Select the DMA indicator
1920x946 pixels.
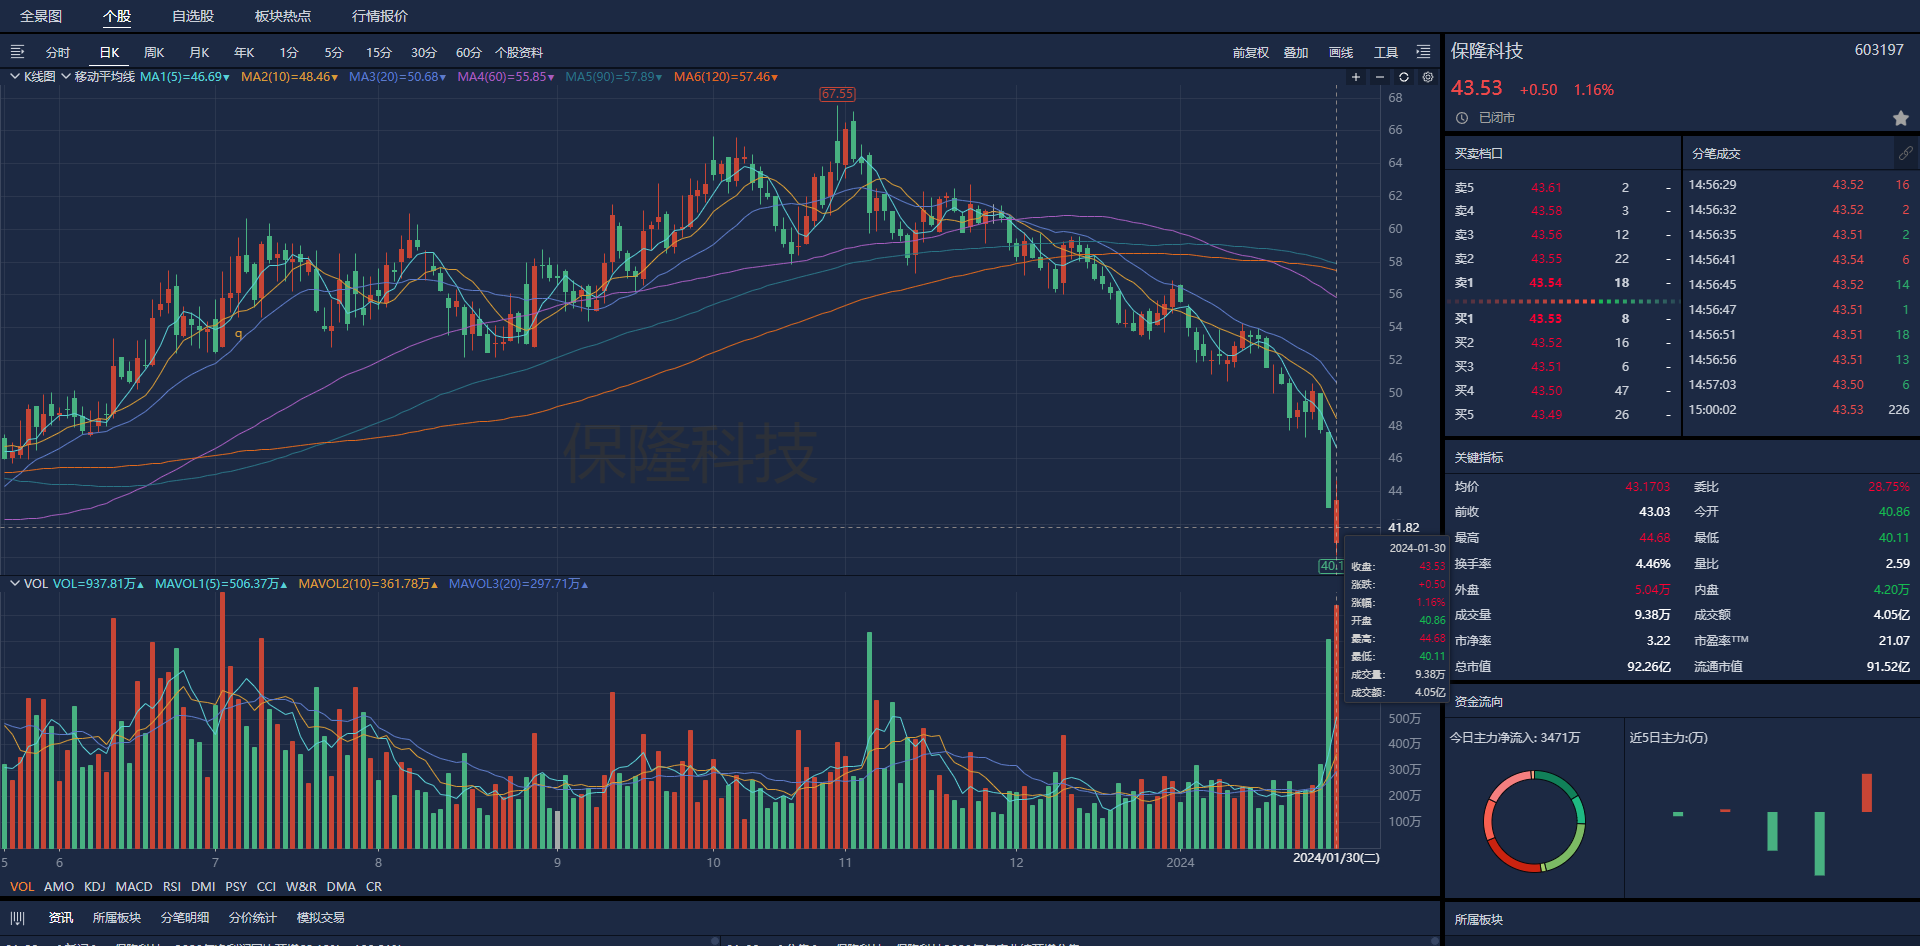click(341, 887)
